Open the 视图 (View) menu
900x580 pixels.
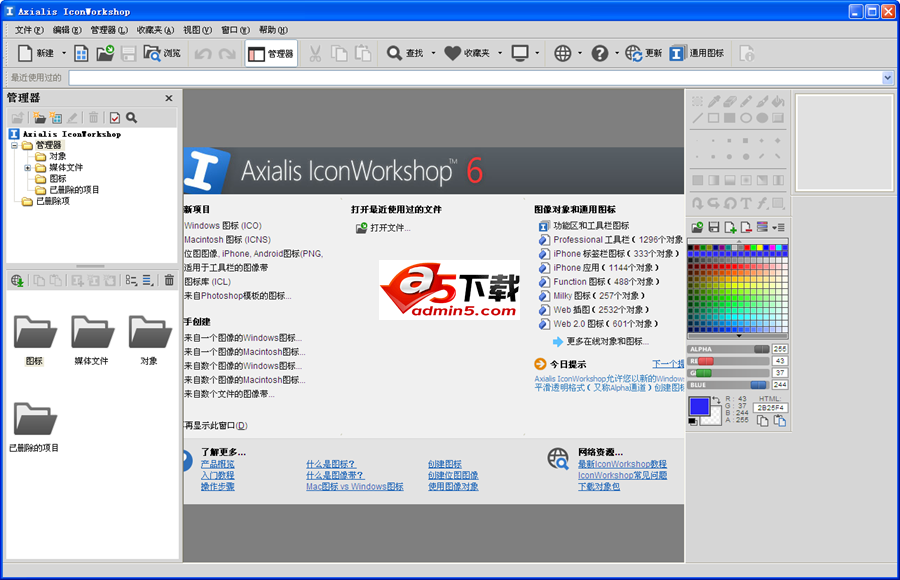(x=197, y=30)
